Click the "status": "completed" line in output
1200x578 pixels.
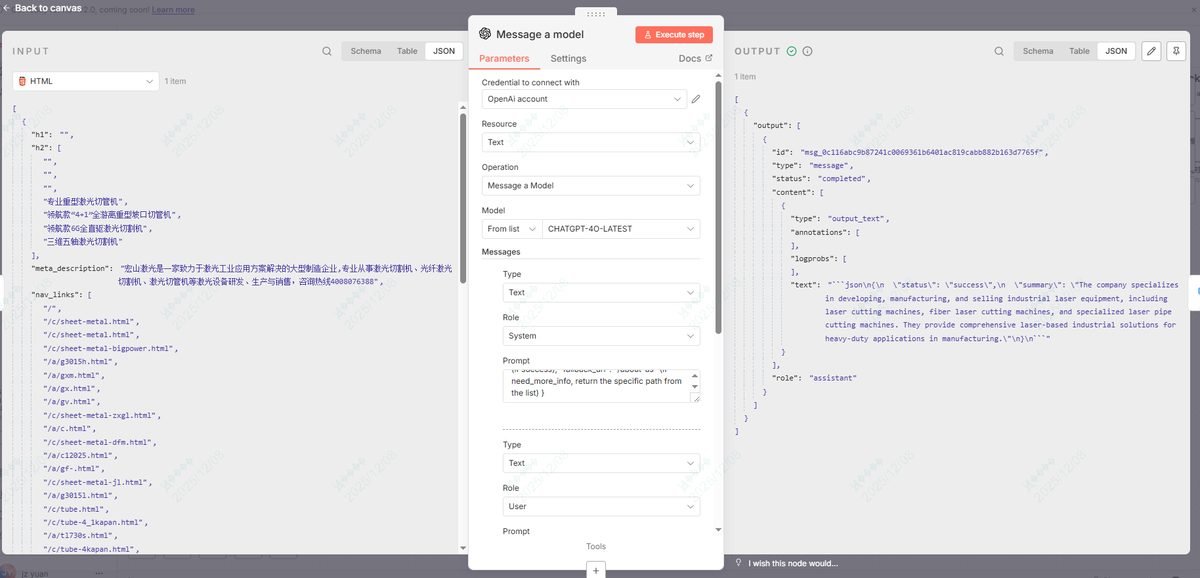pos(821,178)
